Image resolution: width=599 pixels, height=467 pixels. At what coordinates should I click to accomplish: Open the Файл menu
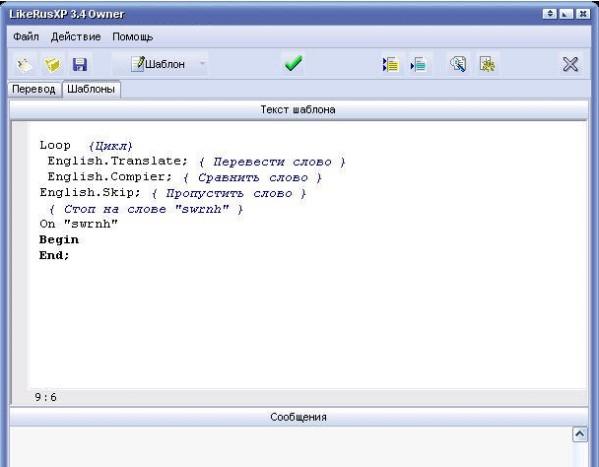click(26, 37)
